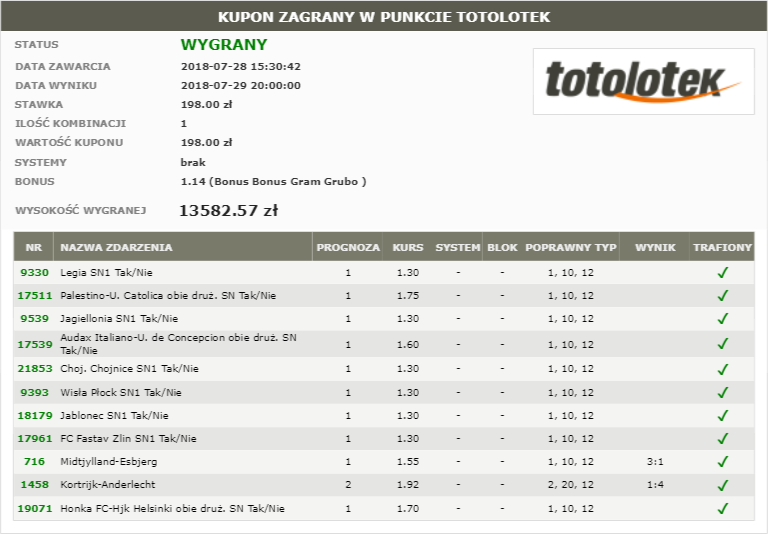Click Audax Italiano-U. de Concepcion event name
Viewport: 768px width, 534px height.
click(178, 344)
